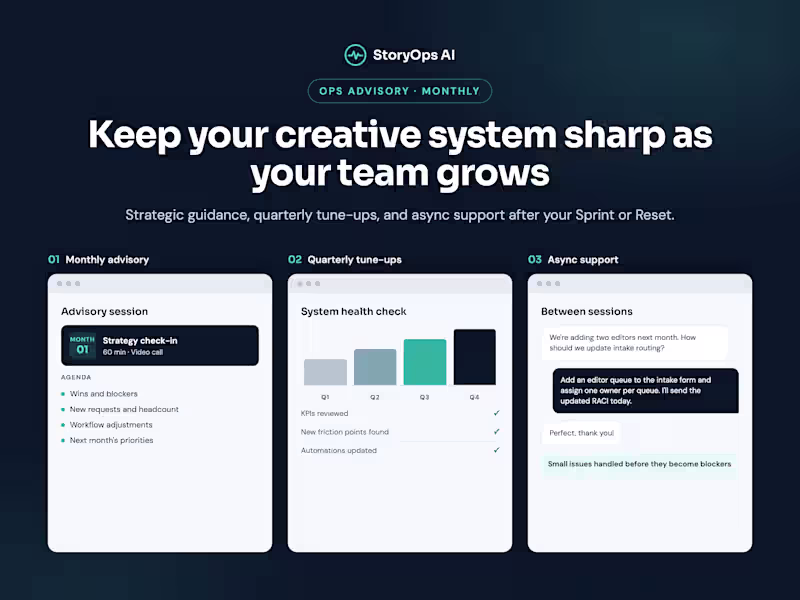Click the 'Advisory session' card title
Viewport: 800px width, 600px height.
105,311
